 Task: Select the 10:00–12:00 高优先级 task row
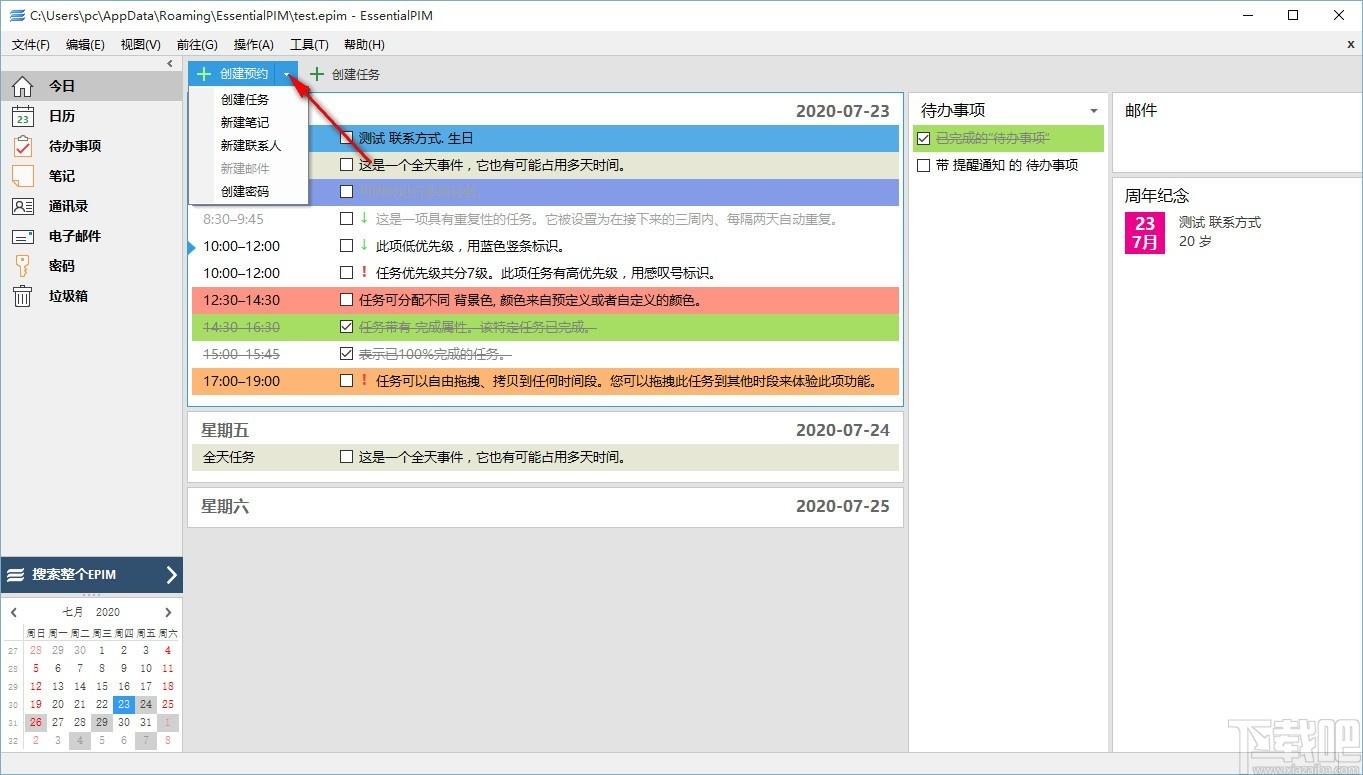(545, 273)
